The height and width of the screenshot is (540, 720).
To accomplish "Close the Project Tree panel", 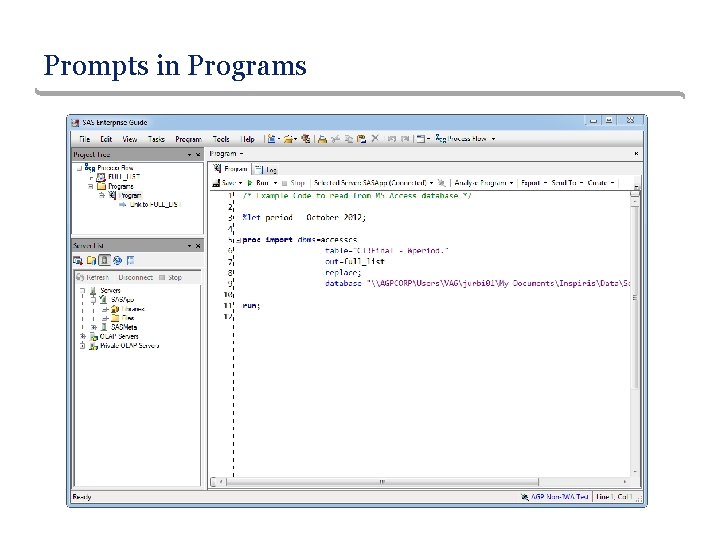I will (198, 155).
